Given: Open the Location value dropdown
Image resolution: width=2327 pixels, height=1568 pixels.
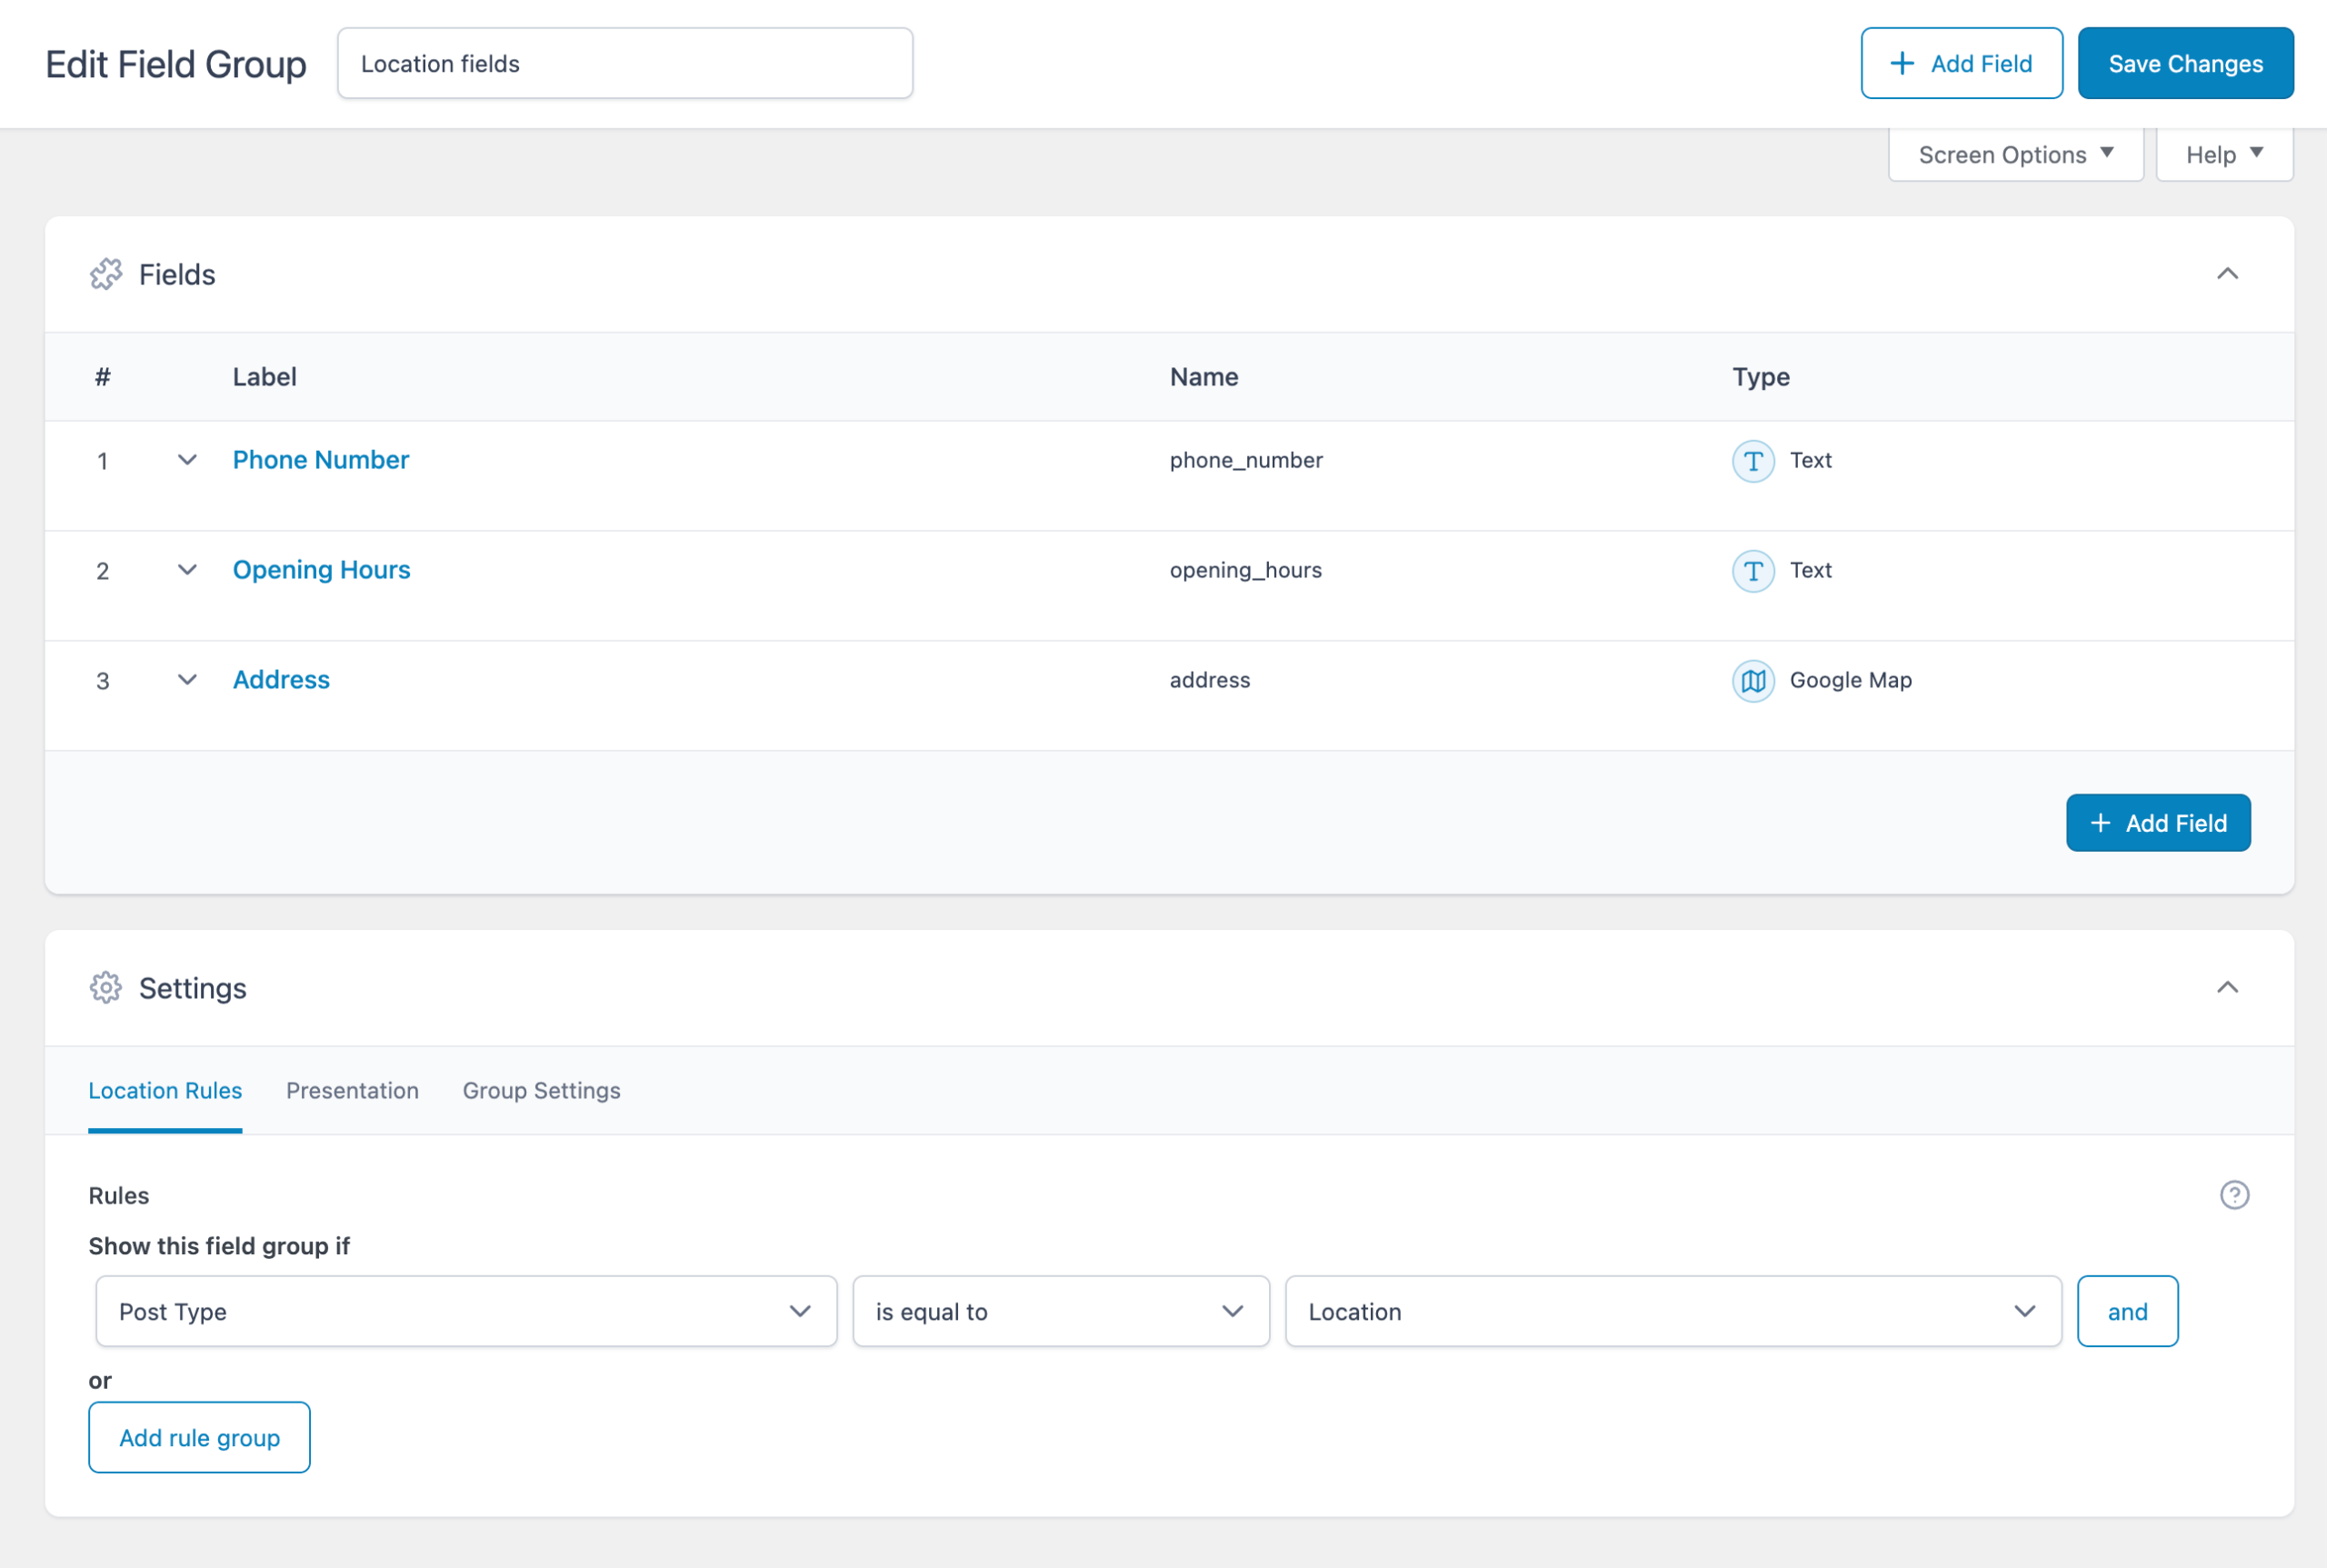Looking at the screenshot, I should (1672, 1311).
